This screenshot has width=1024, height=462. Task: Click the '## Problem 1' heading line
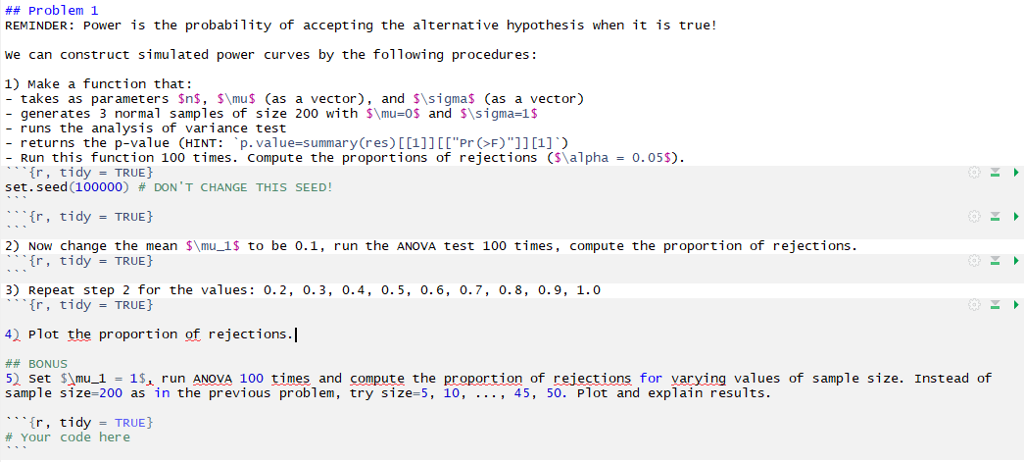[48, 9]
